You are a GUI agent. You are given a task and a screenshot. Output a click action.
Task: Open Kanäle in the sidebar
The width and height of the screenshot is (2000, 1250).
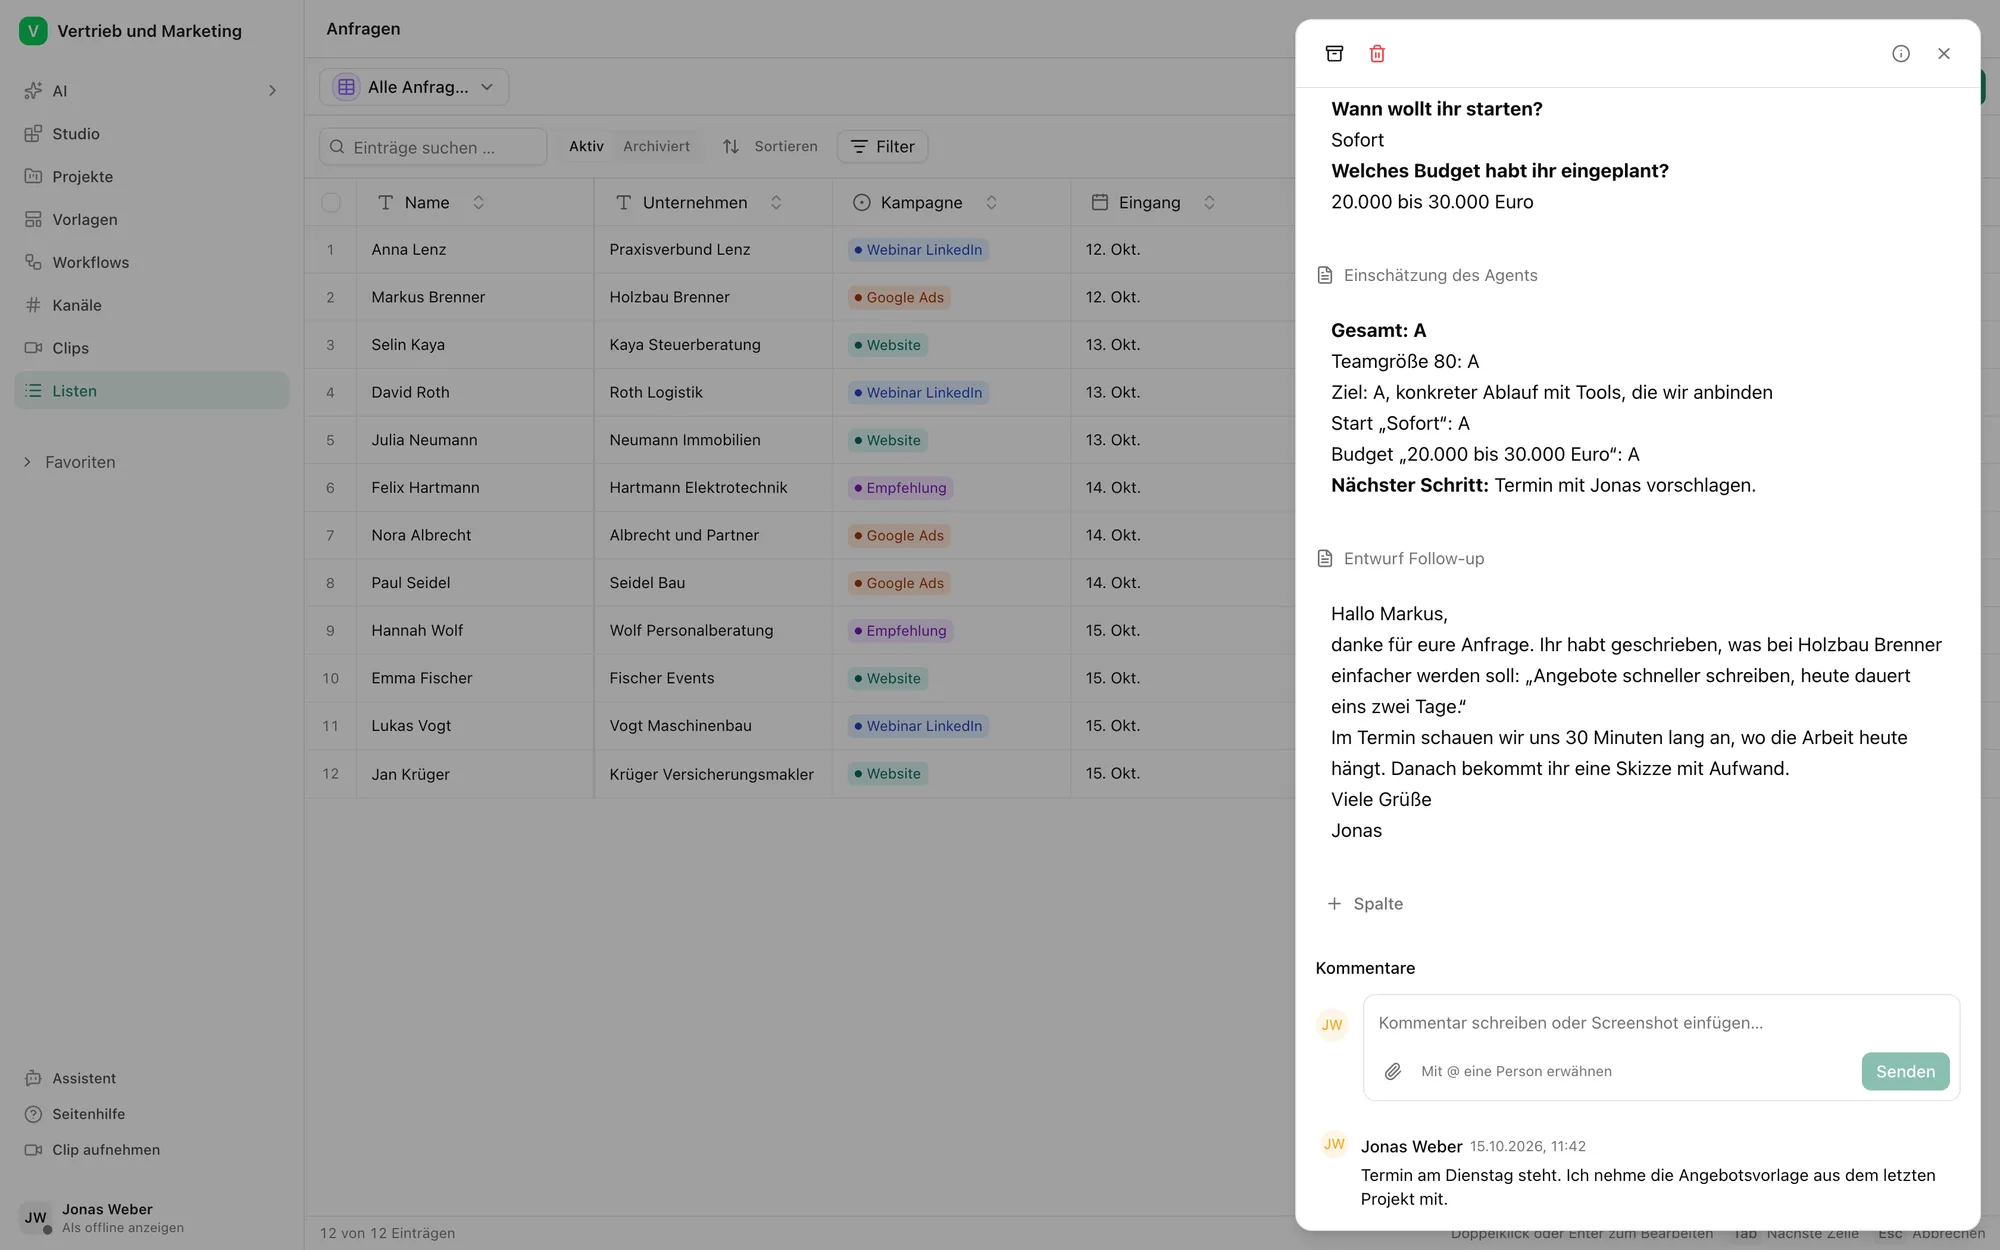point(151,306)
